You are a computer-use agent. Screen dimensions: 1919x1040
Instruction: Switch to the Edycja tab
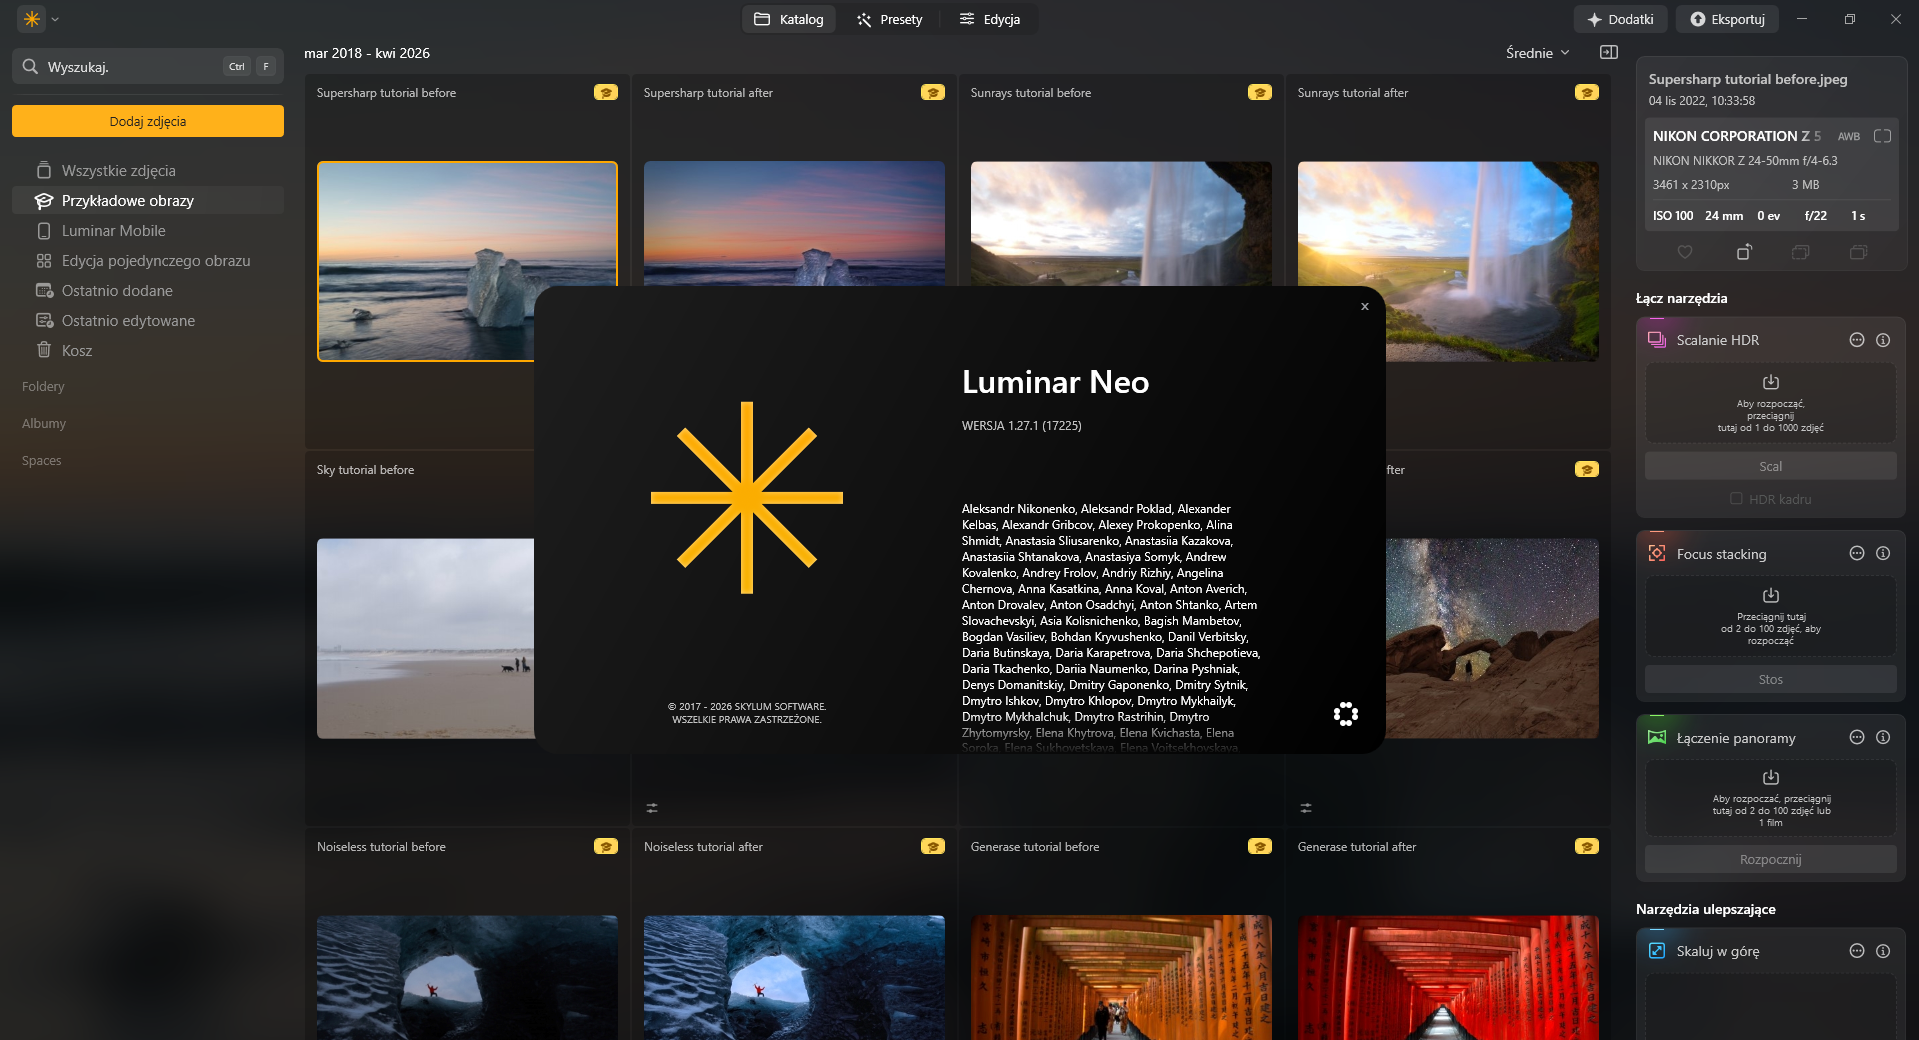[990, 19]
